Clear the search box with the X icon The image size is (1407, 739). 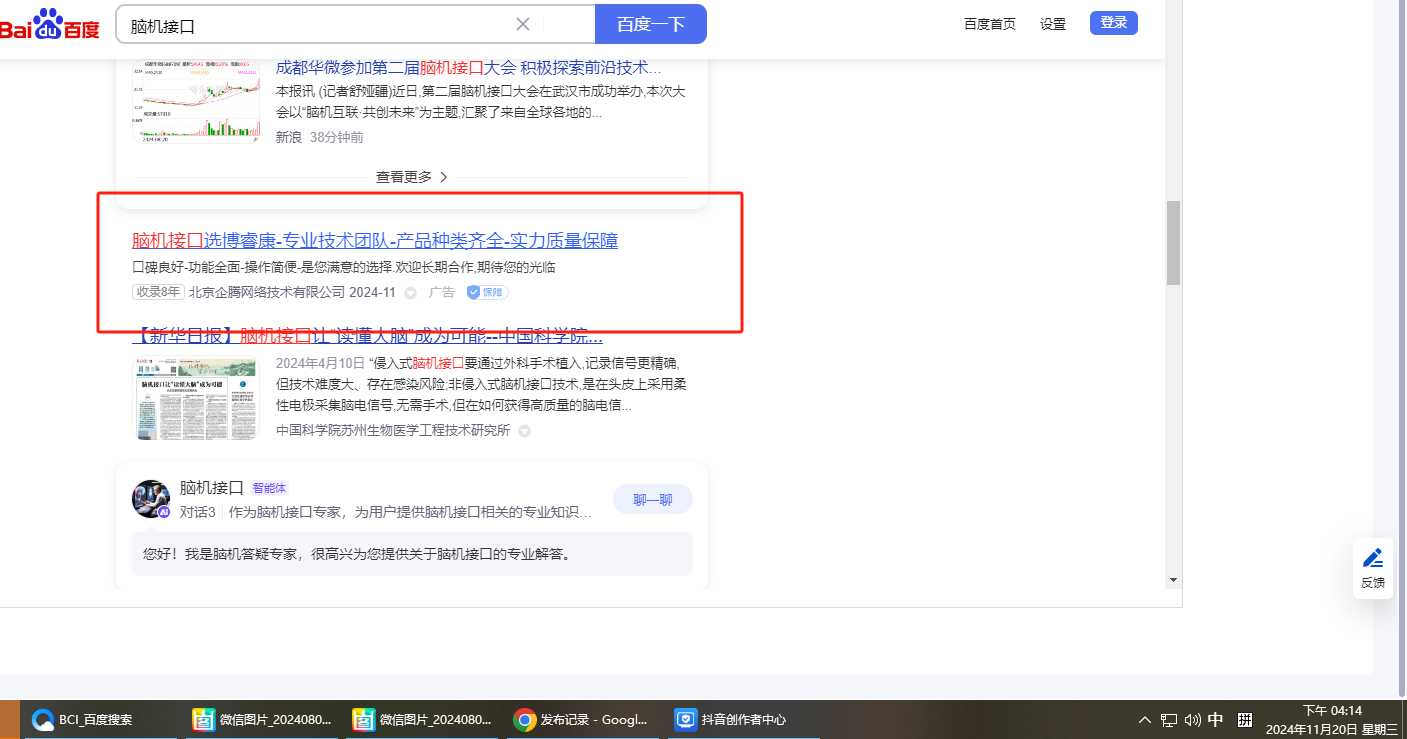522,24
